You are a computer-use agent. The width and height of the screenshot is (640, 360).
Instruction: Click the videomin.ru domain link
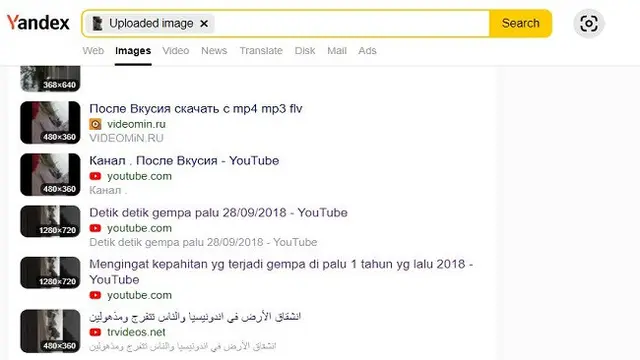(136, 124)
